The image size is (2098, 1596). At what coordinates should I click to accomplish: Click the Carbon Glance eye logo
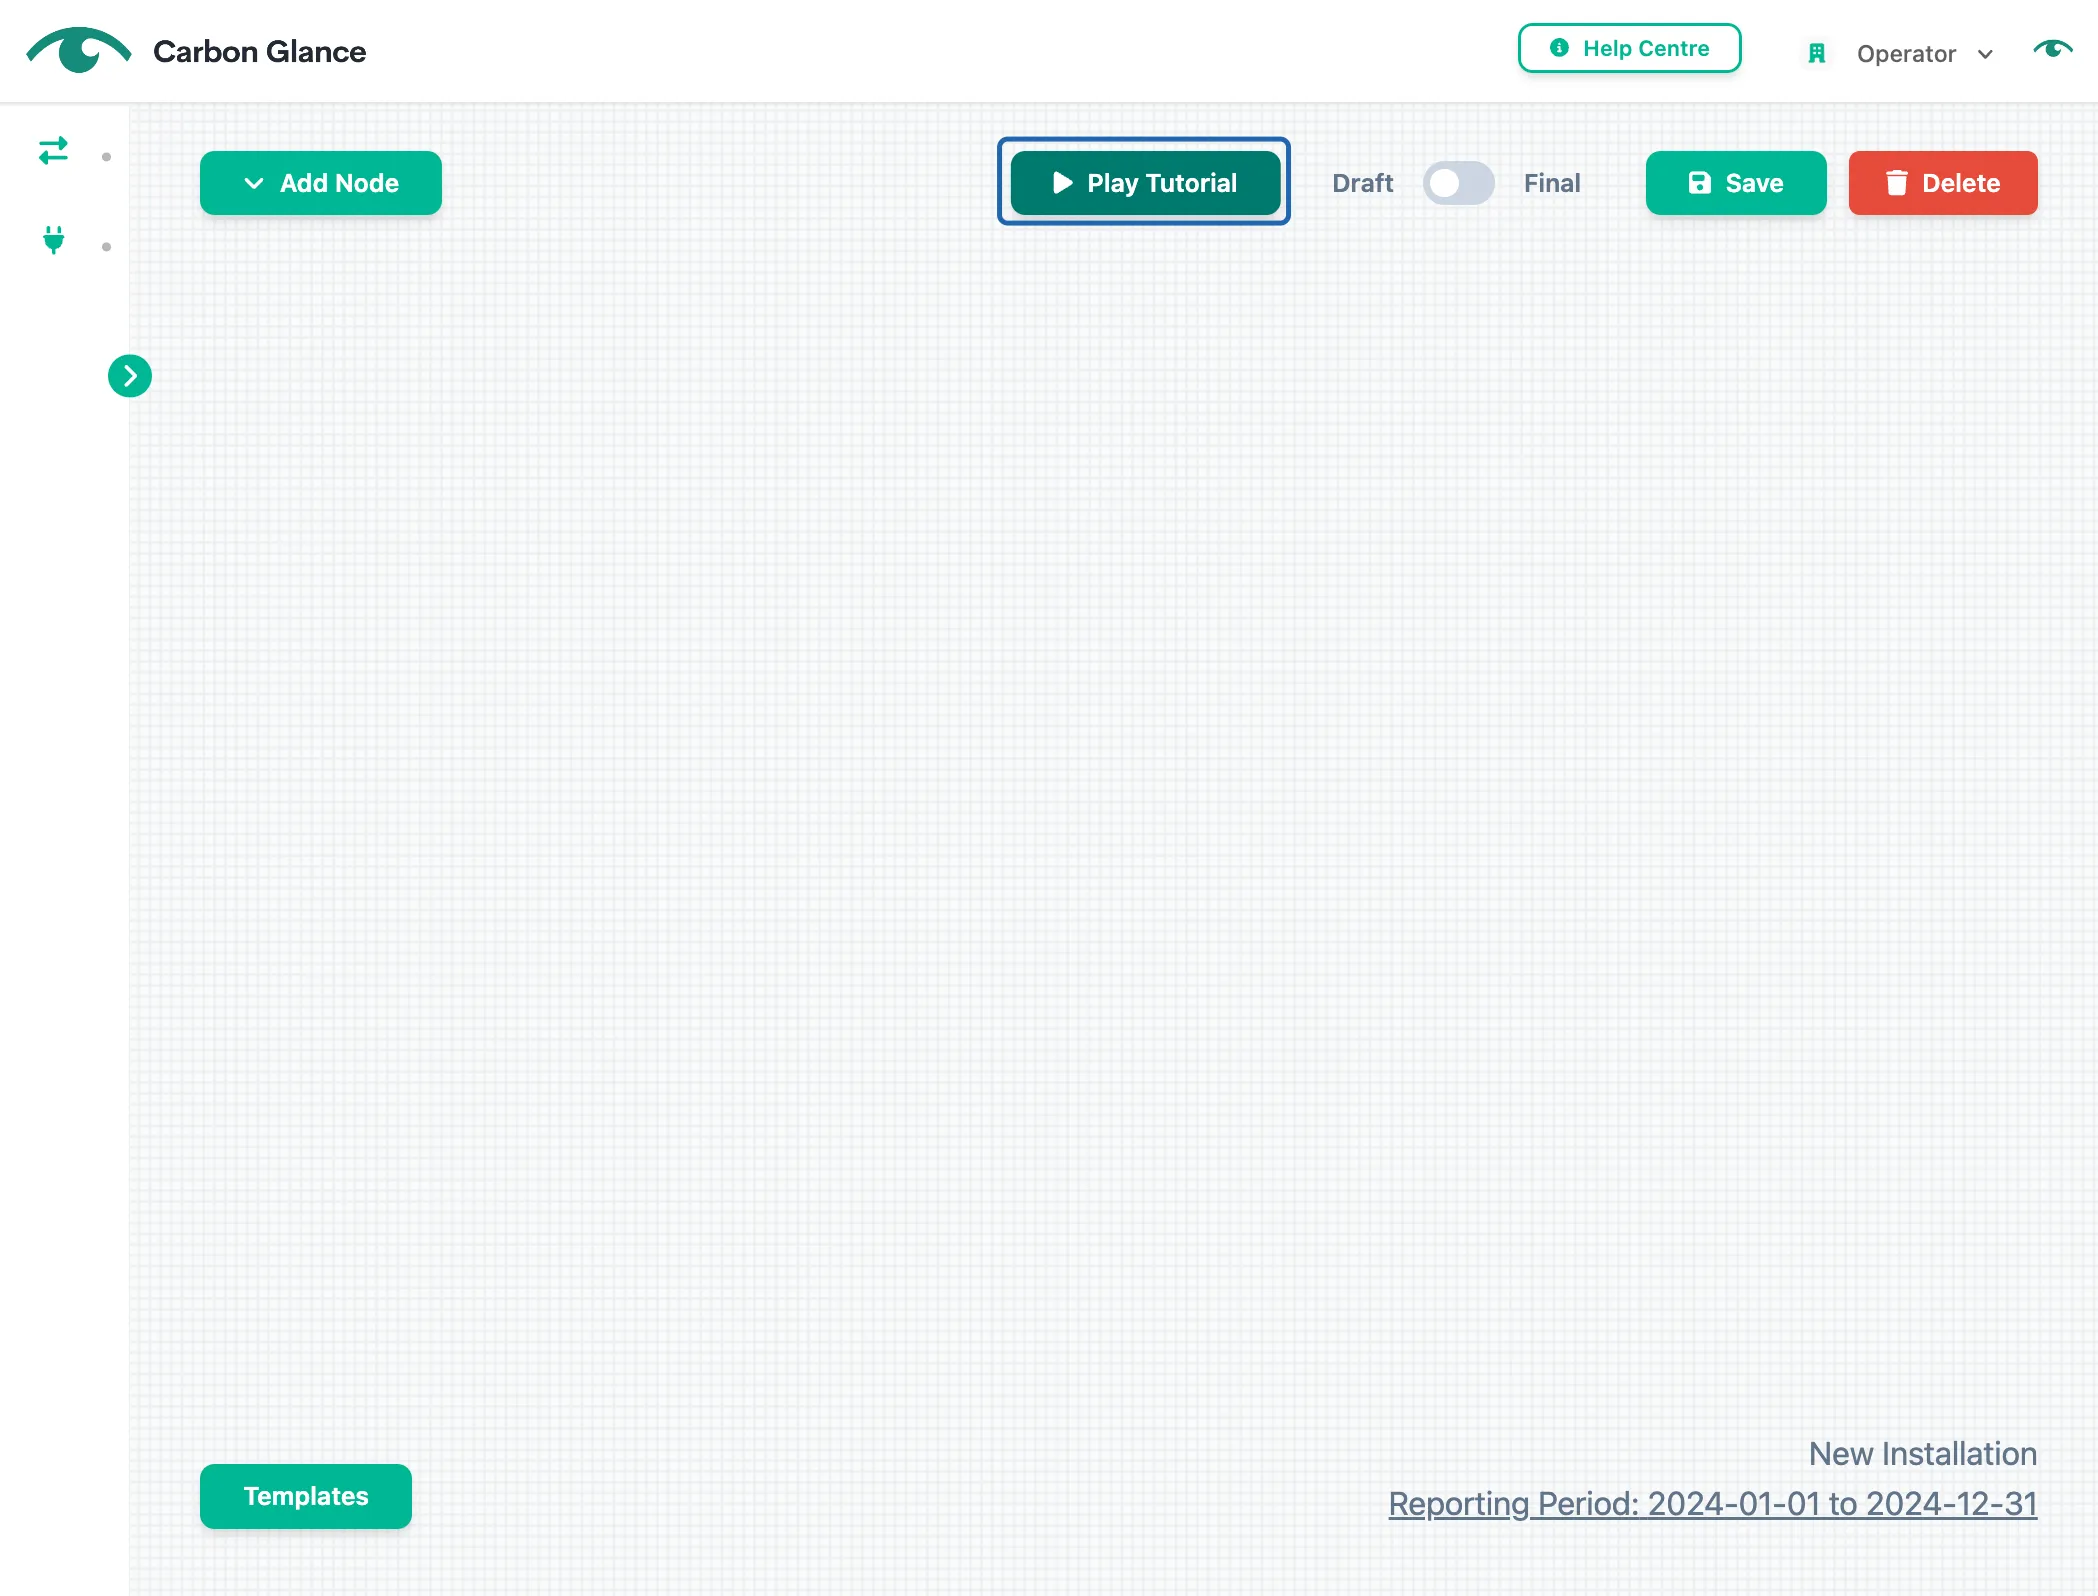pos(78,50)
